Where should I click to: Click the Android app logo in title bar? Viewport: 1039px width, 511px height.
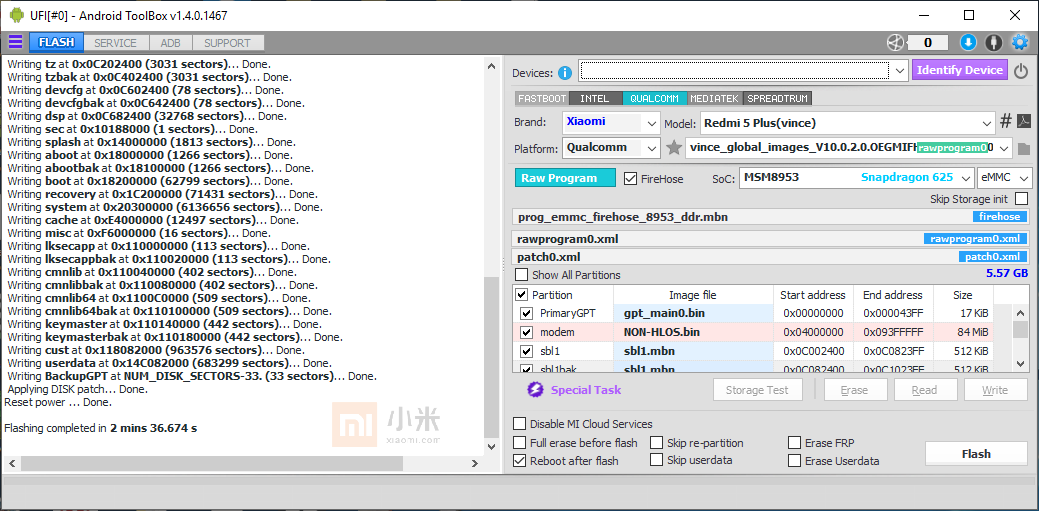coord(16,15)
